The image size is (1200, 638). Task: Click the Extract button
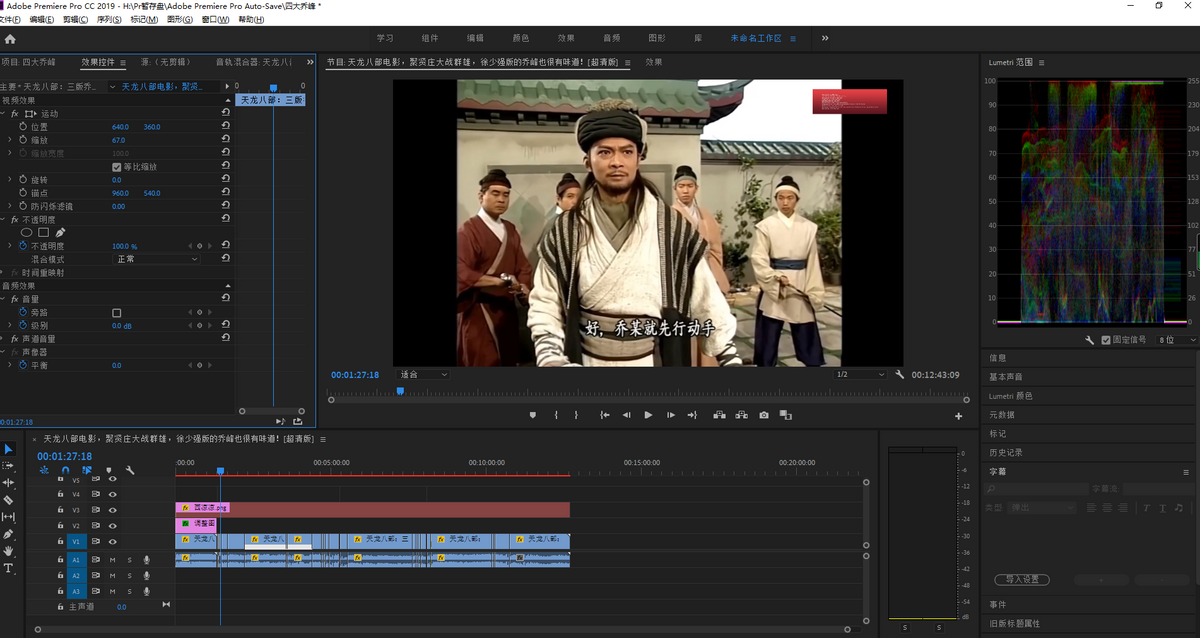pyautogui.click(x=741, y=415)
